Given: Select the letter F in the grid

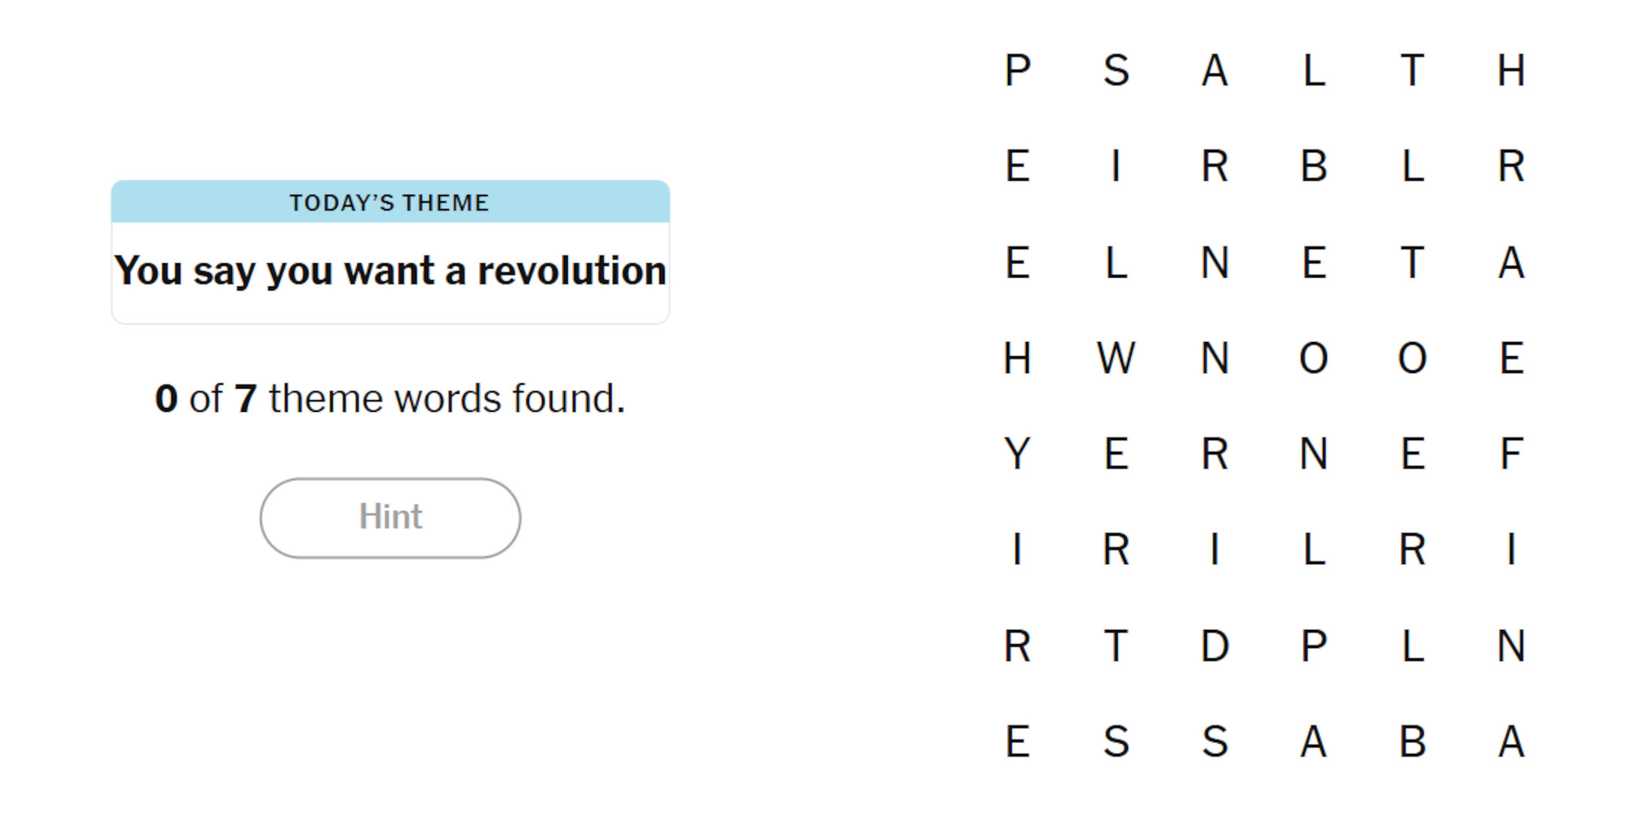Looking at the screenshot, I should pos(1511,454).
